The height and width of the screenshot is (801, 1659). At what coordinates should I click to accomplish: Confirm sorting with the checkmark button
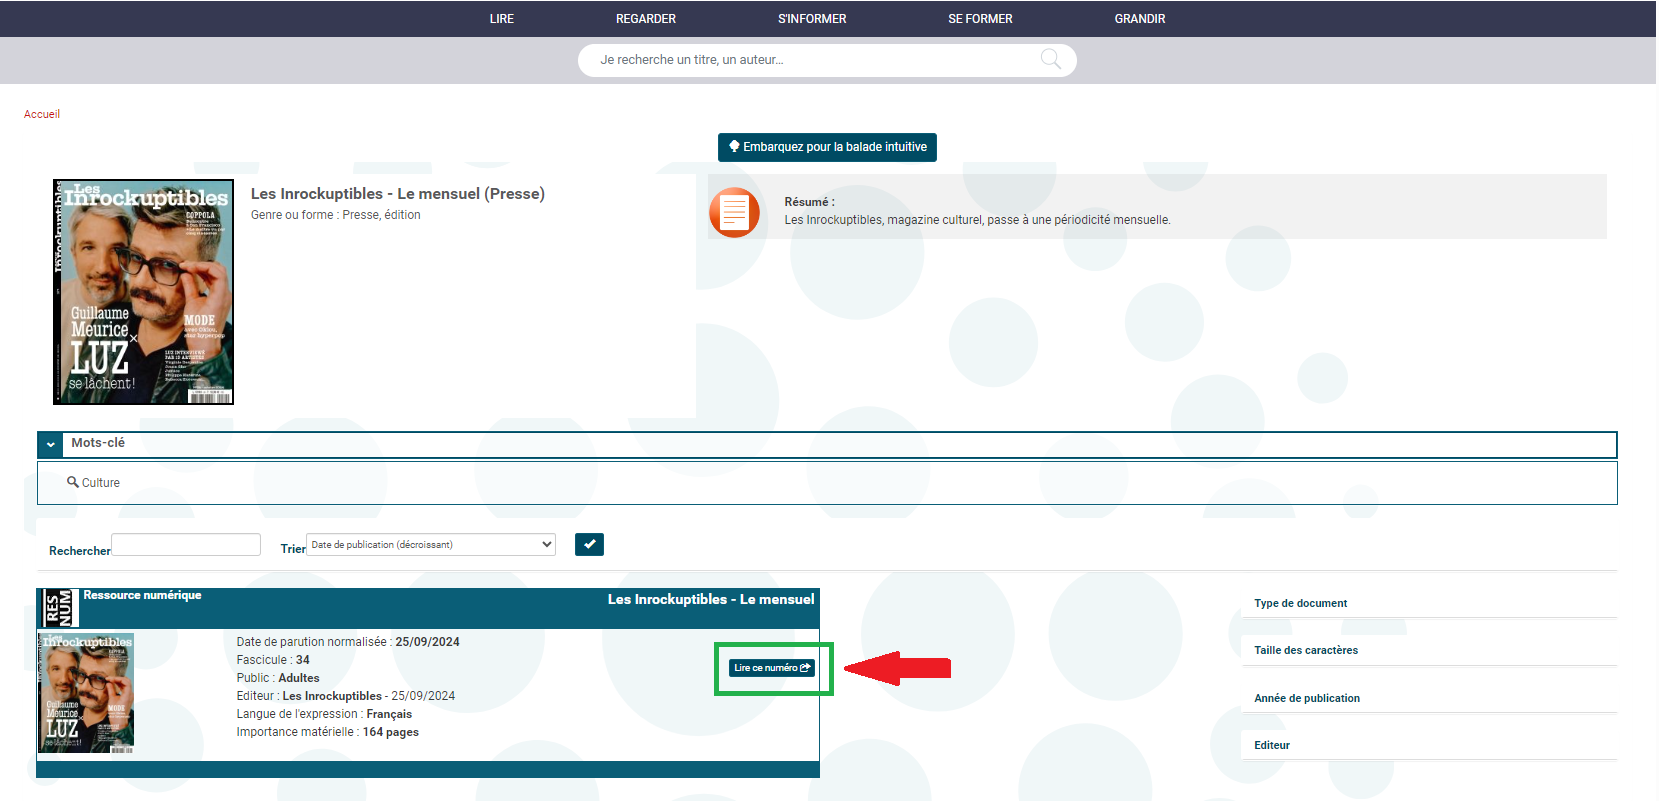click(x=589, y=544)
